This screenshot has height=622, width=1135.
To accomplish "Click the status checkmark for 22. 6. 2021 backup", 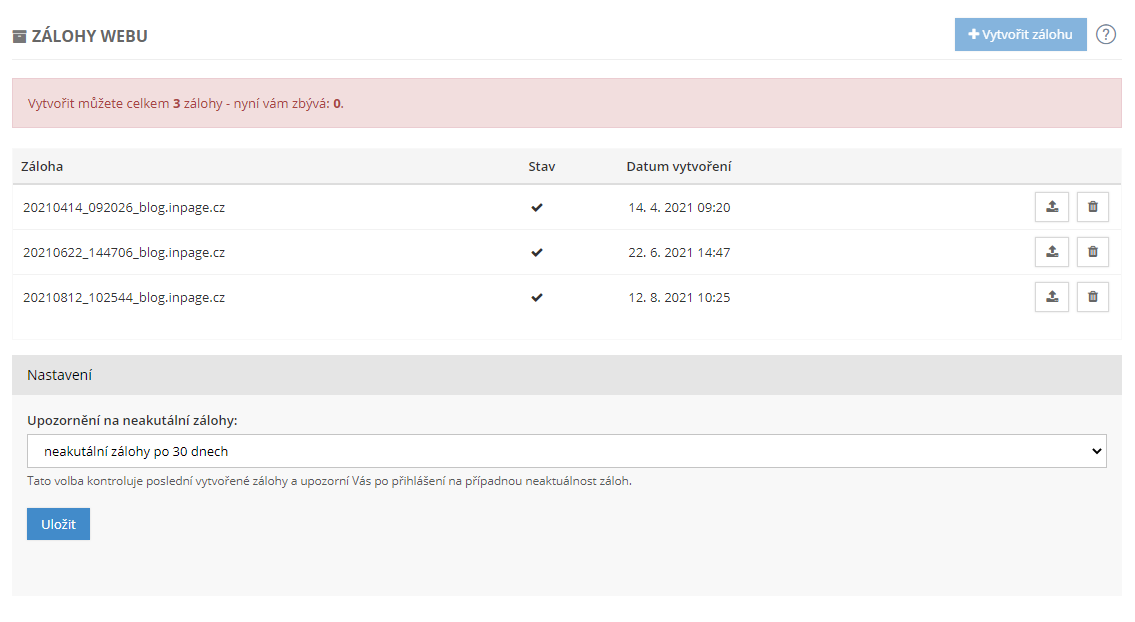I will pyautogui.click(x=537, y=253).
